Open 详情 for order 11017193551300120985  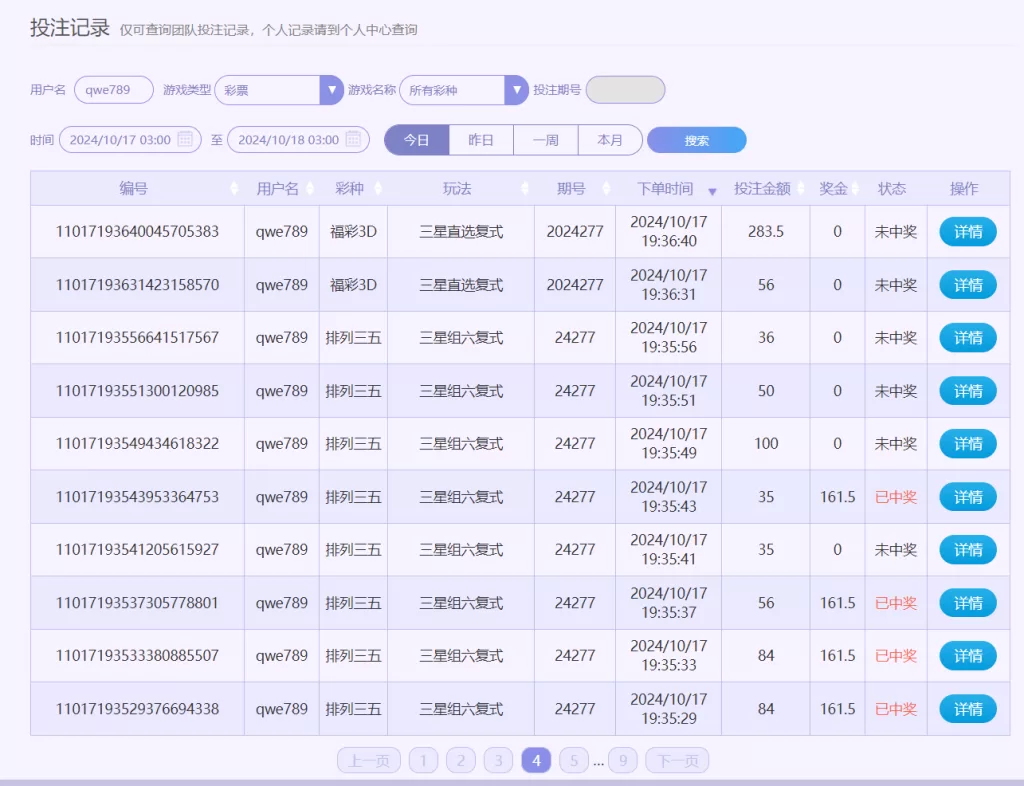click(968, 391)
